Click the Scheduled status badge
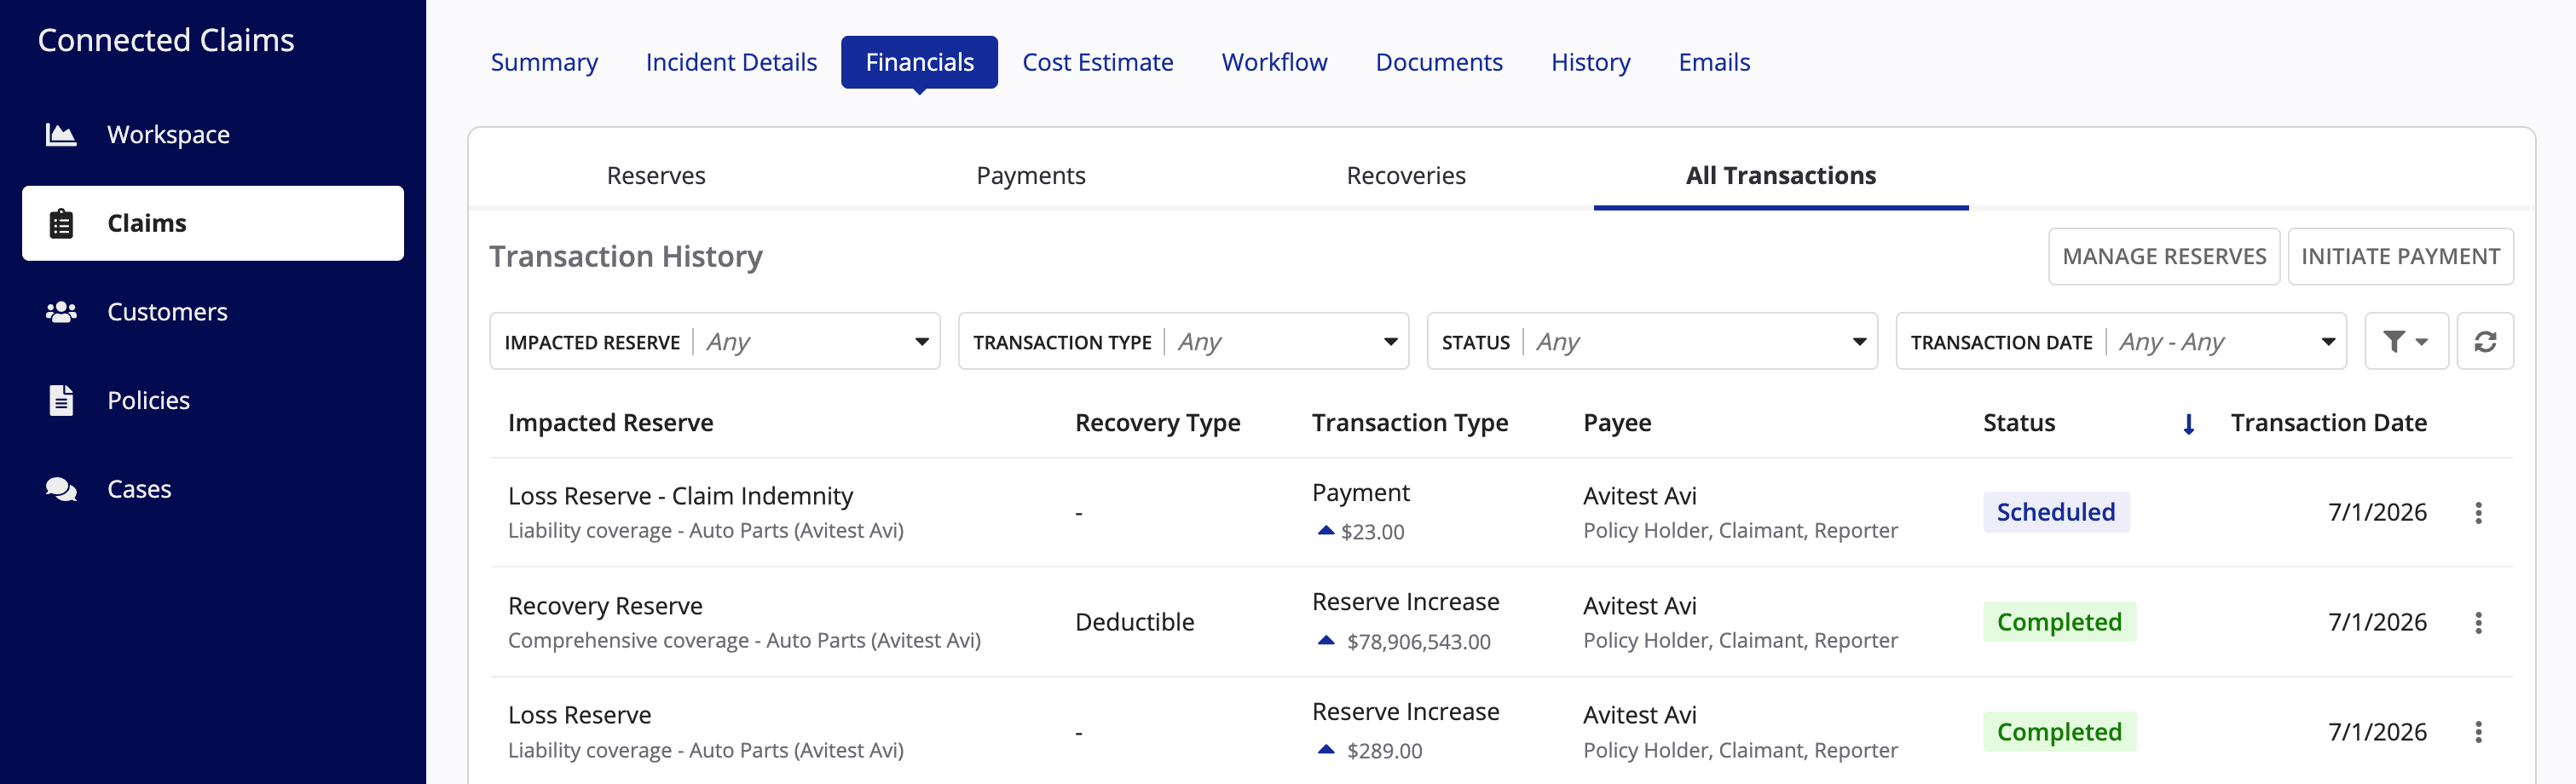 2056,512
